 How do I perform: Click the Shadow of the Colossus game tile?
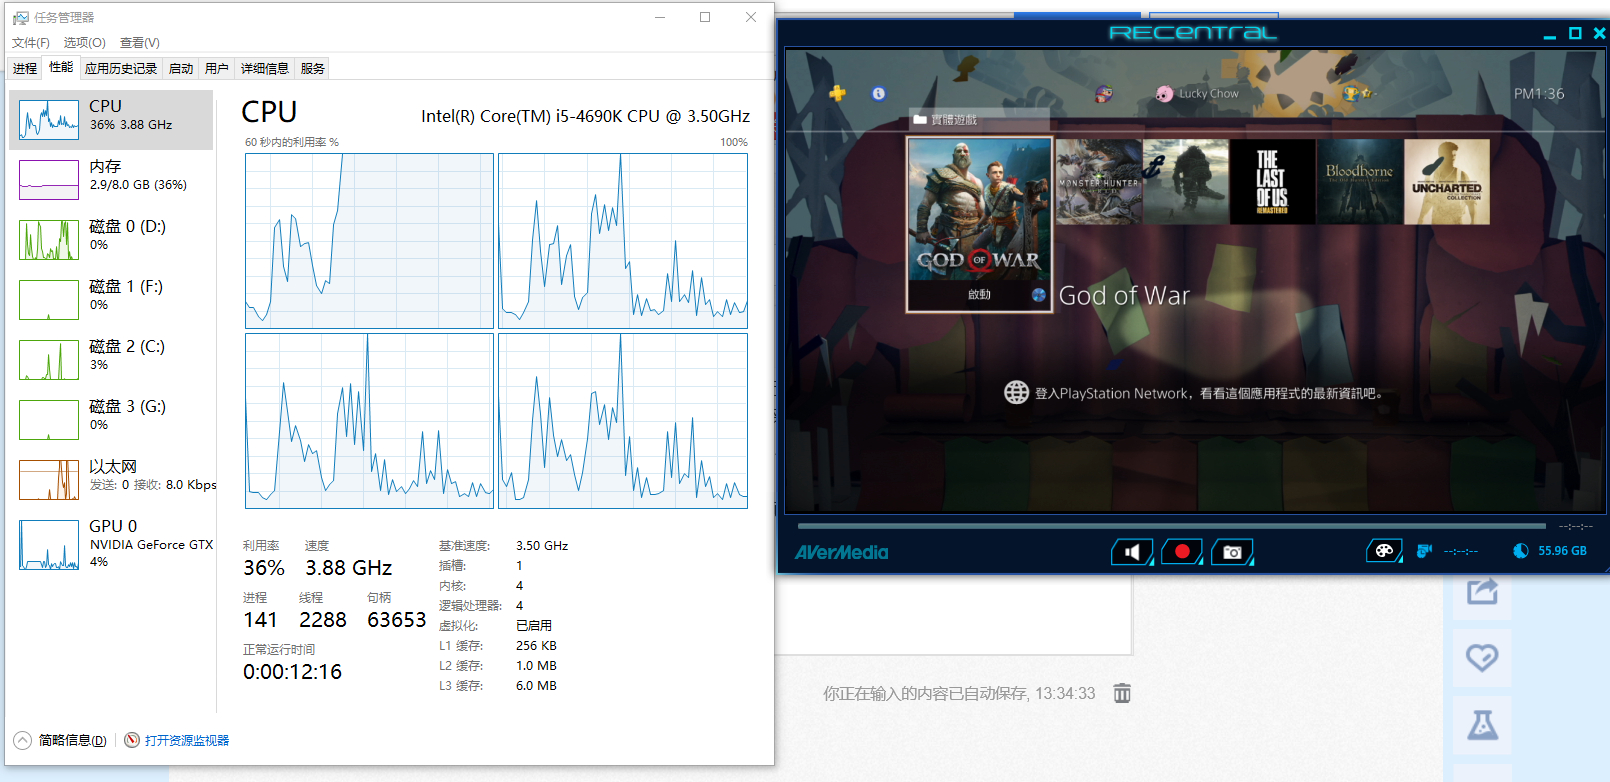[1185, 181]
